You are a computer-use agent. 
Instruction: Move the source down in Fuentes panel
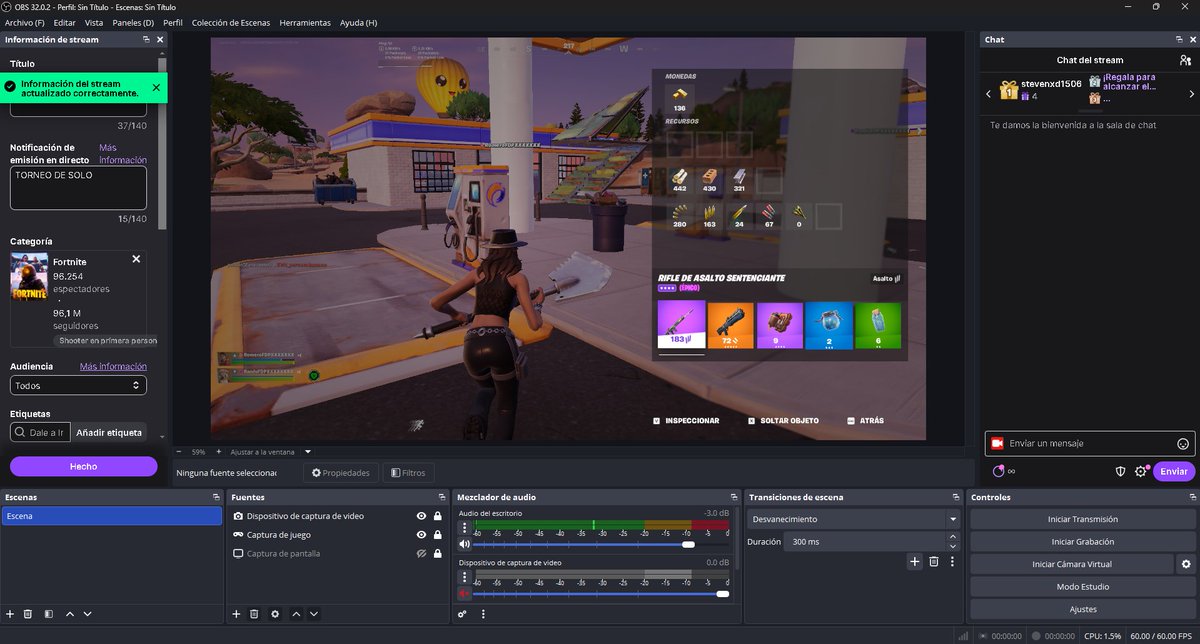point(314,614)
